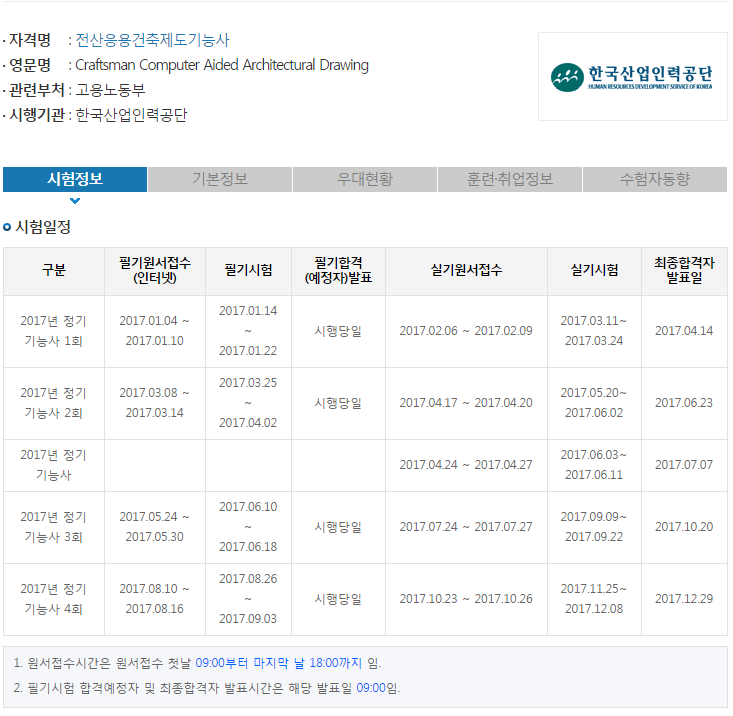The image size is (733, 716).
Task: Click the 고용노동부 related-ministry text
Action: [110, 90]
